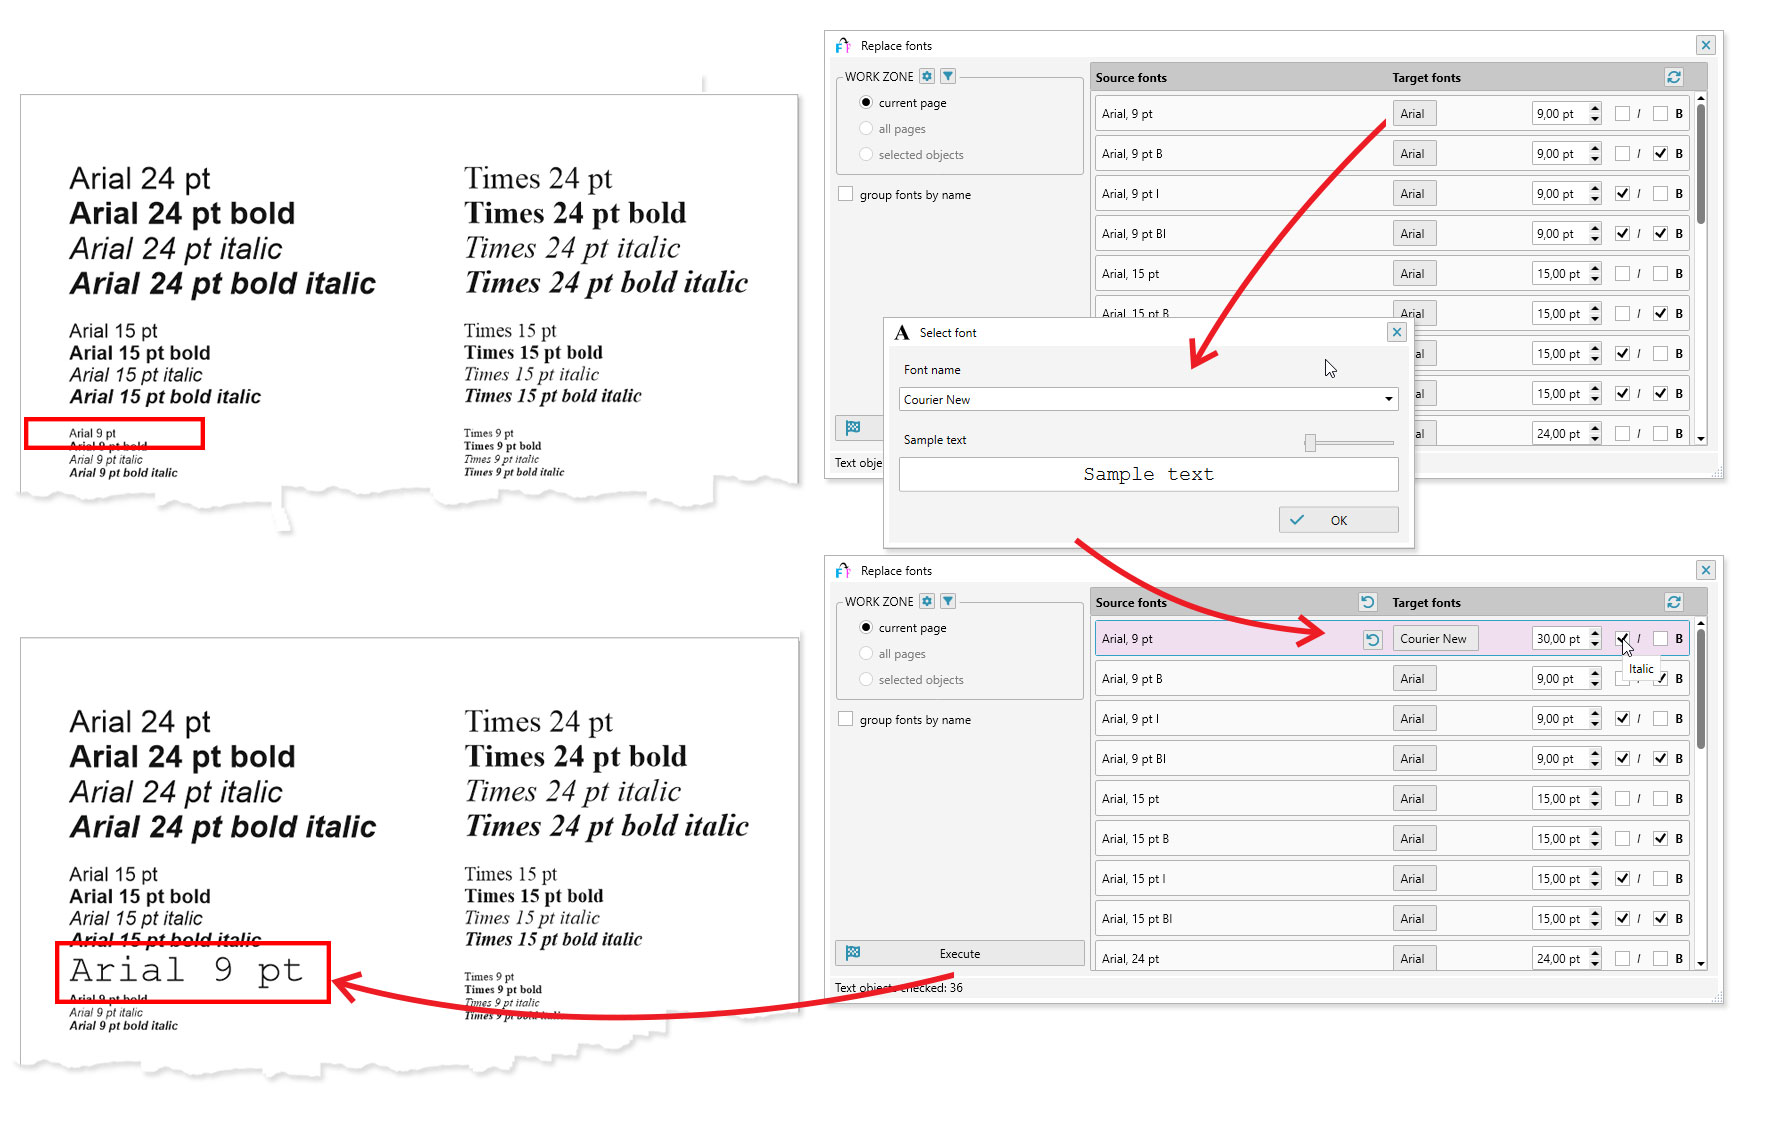Click the Sample text preview box
1766x1123 pixels.
tap(1148, 474)
